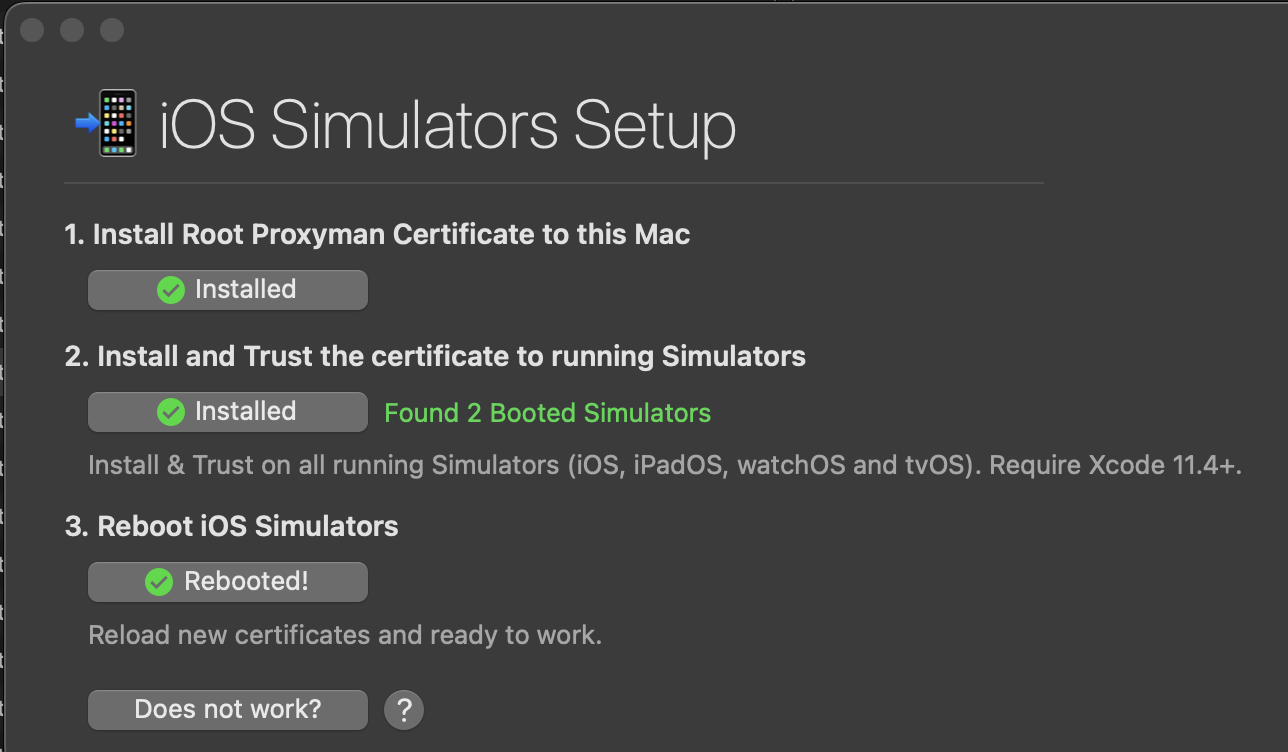The width and height of the screenshot is (1288, 752).
Task: Re-trigger the Installed button for the Mac certificate
Action: pos(227,289)
